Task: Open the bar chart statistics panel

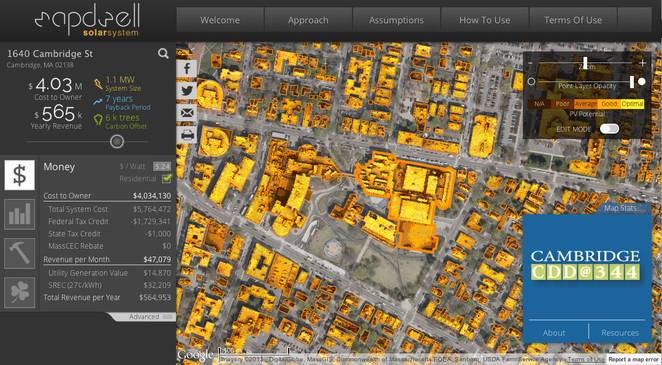Action: (x=19, y=214)
